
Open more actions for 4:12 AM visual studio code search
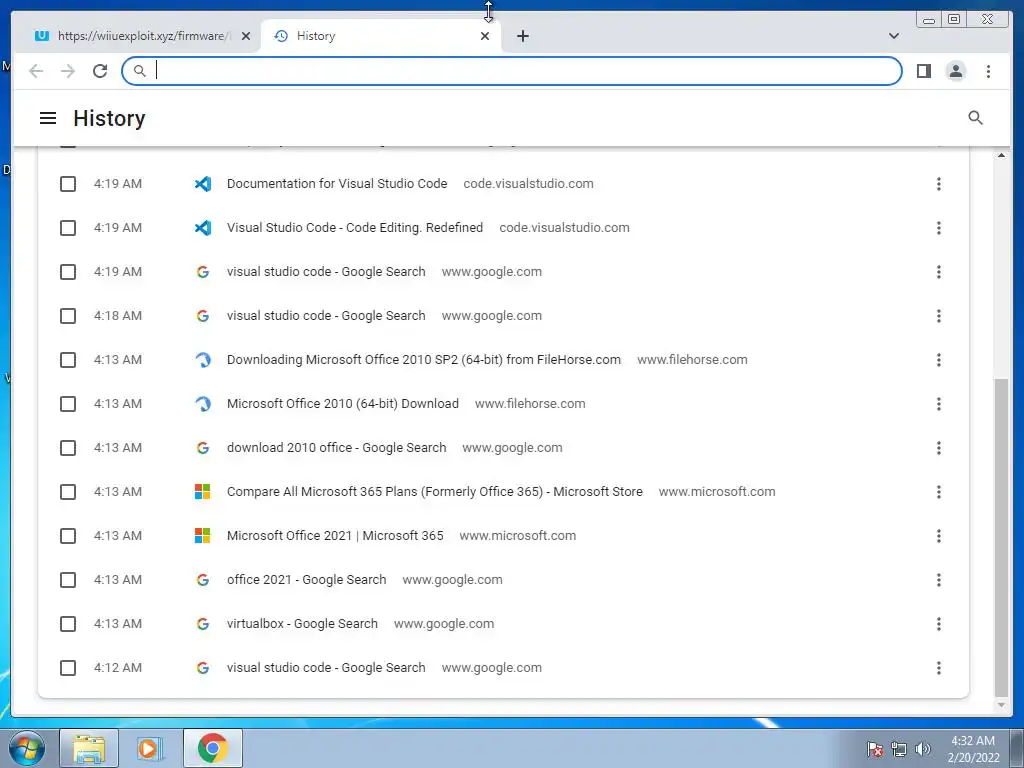[938, 668]
